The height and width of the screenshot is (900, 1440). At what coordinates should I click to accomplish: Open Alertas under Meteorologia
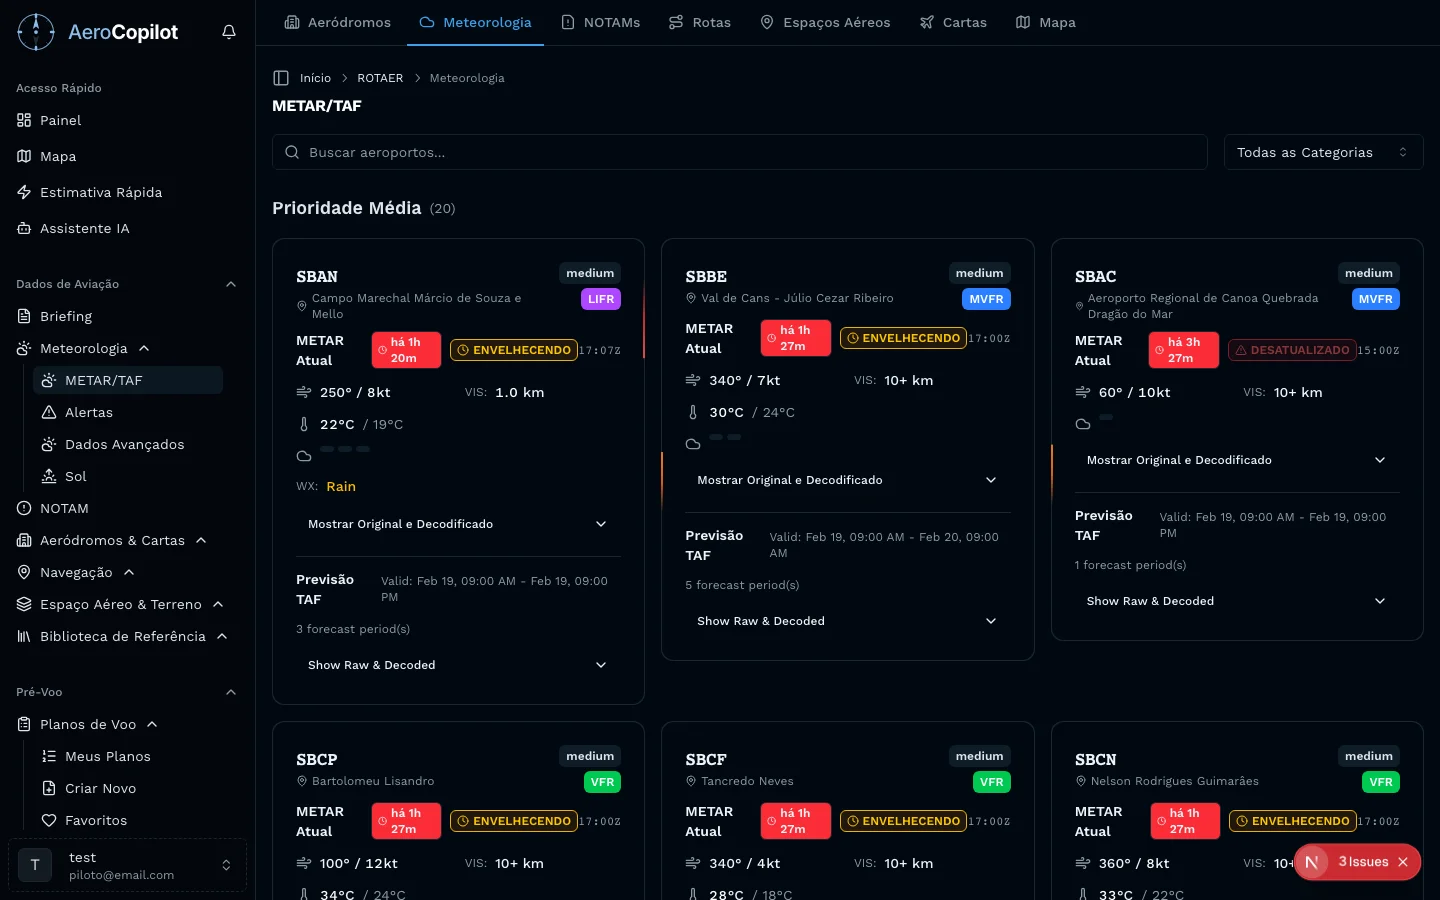pos(88,412)
